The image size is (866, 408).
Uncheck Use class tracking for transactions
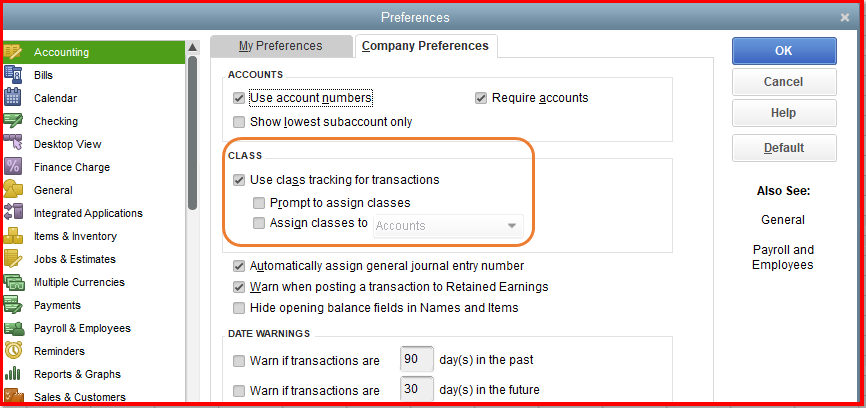[x=239, y=181]
